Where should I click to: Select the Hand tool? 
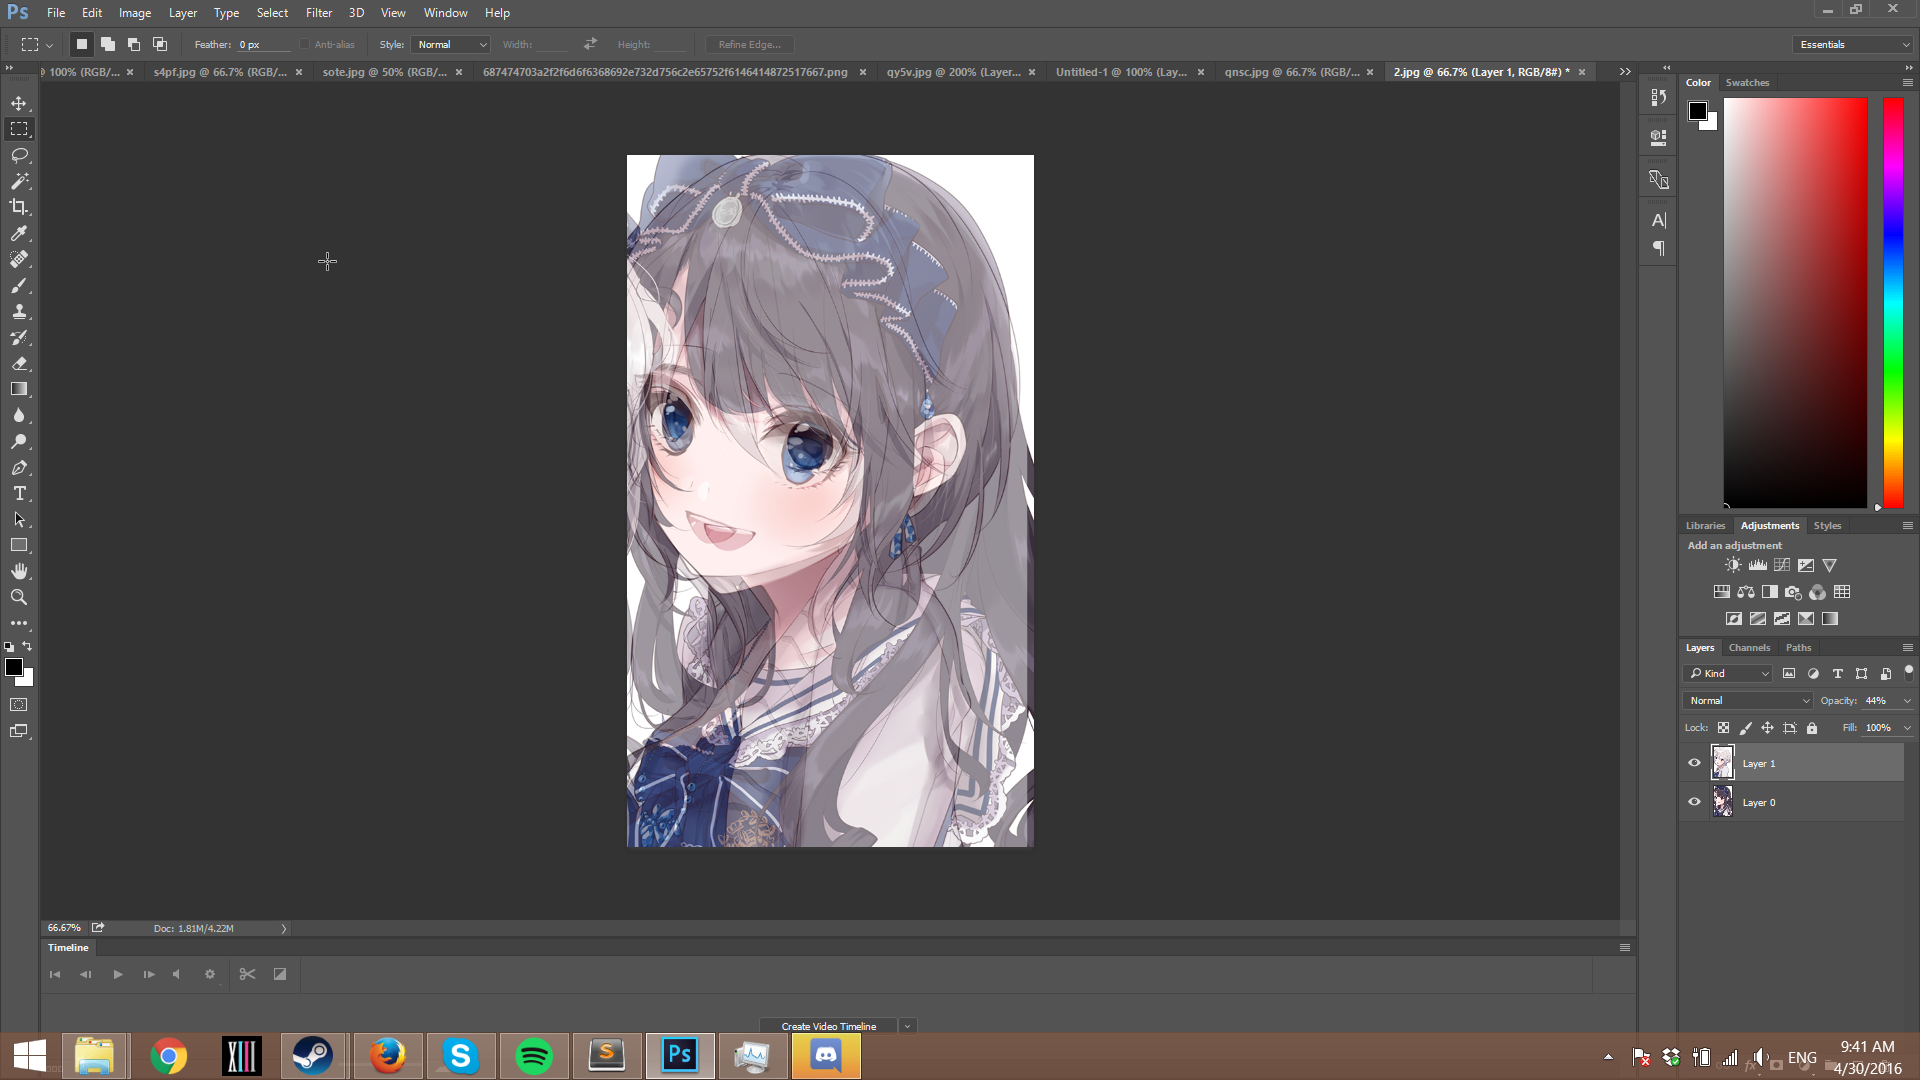[x=19, y=571]
